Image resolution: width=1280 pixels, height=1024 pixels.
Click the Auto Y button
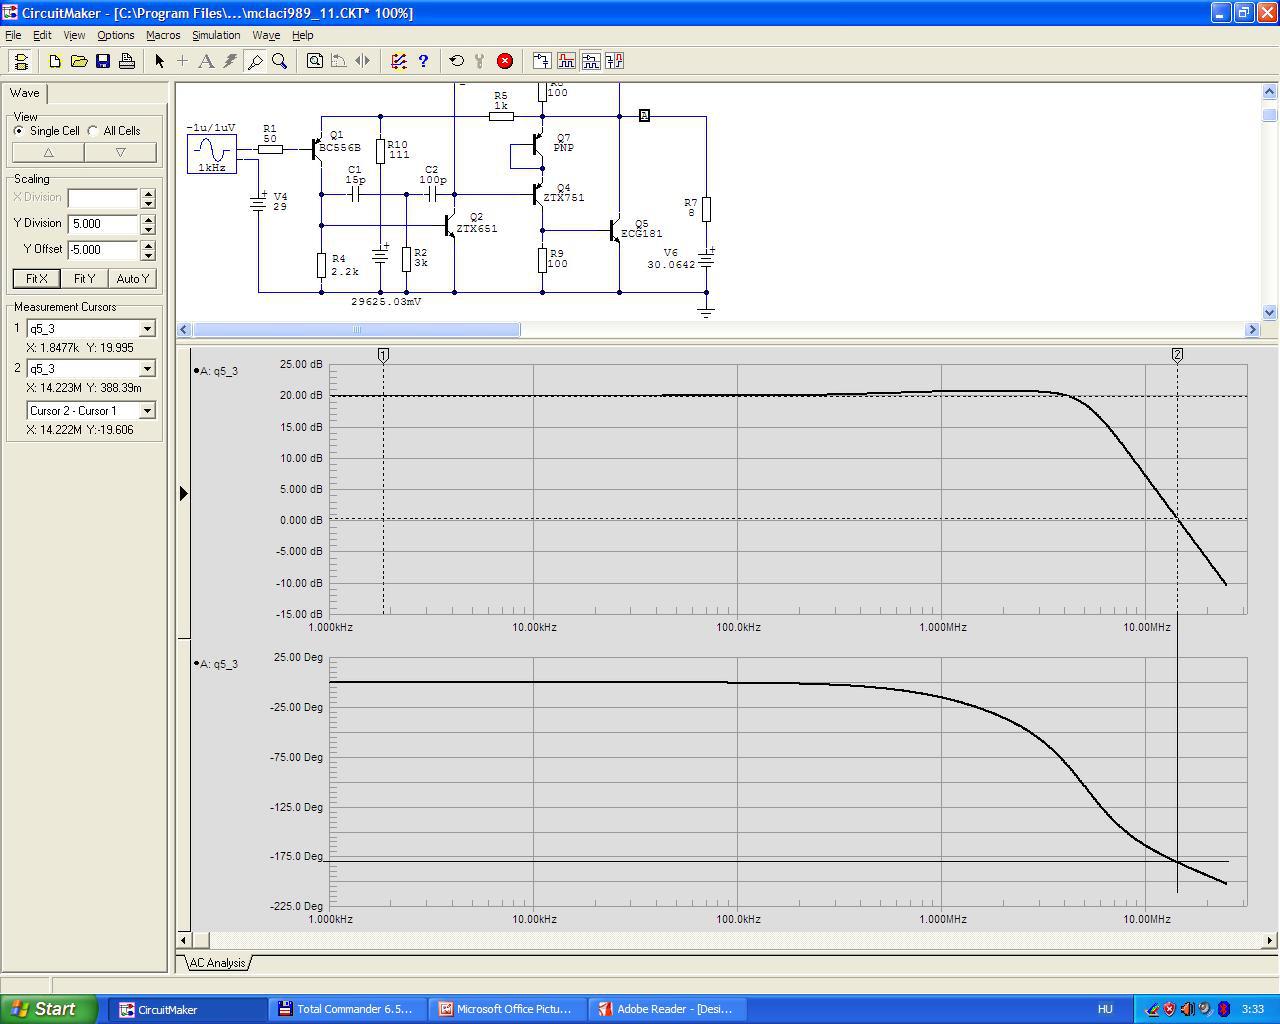132,279
